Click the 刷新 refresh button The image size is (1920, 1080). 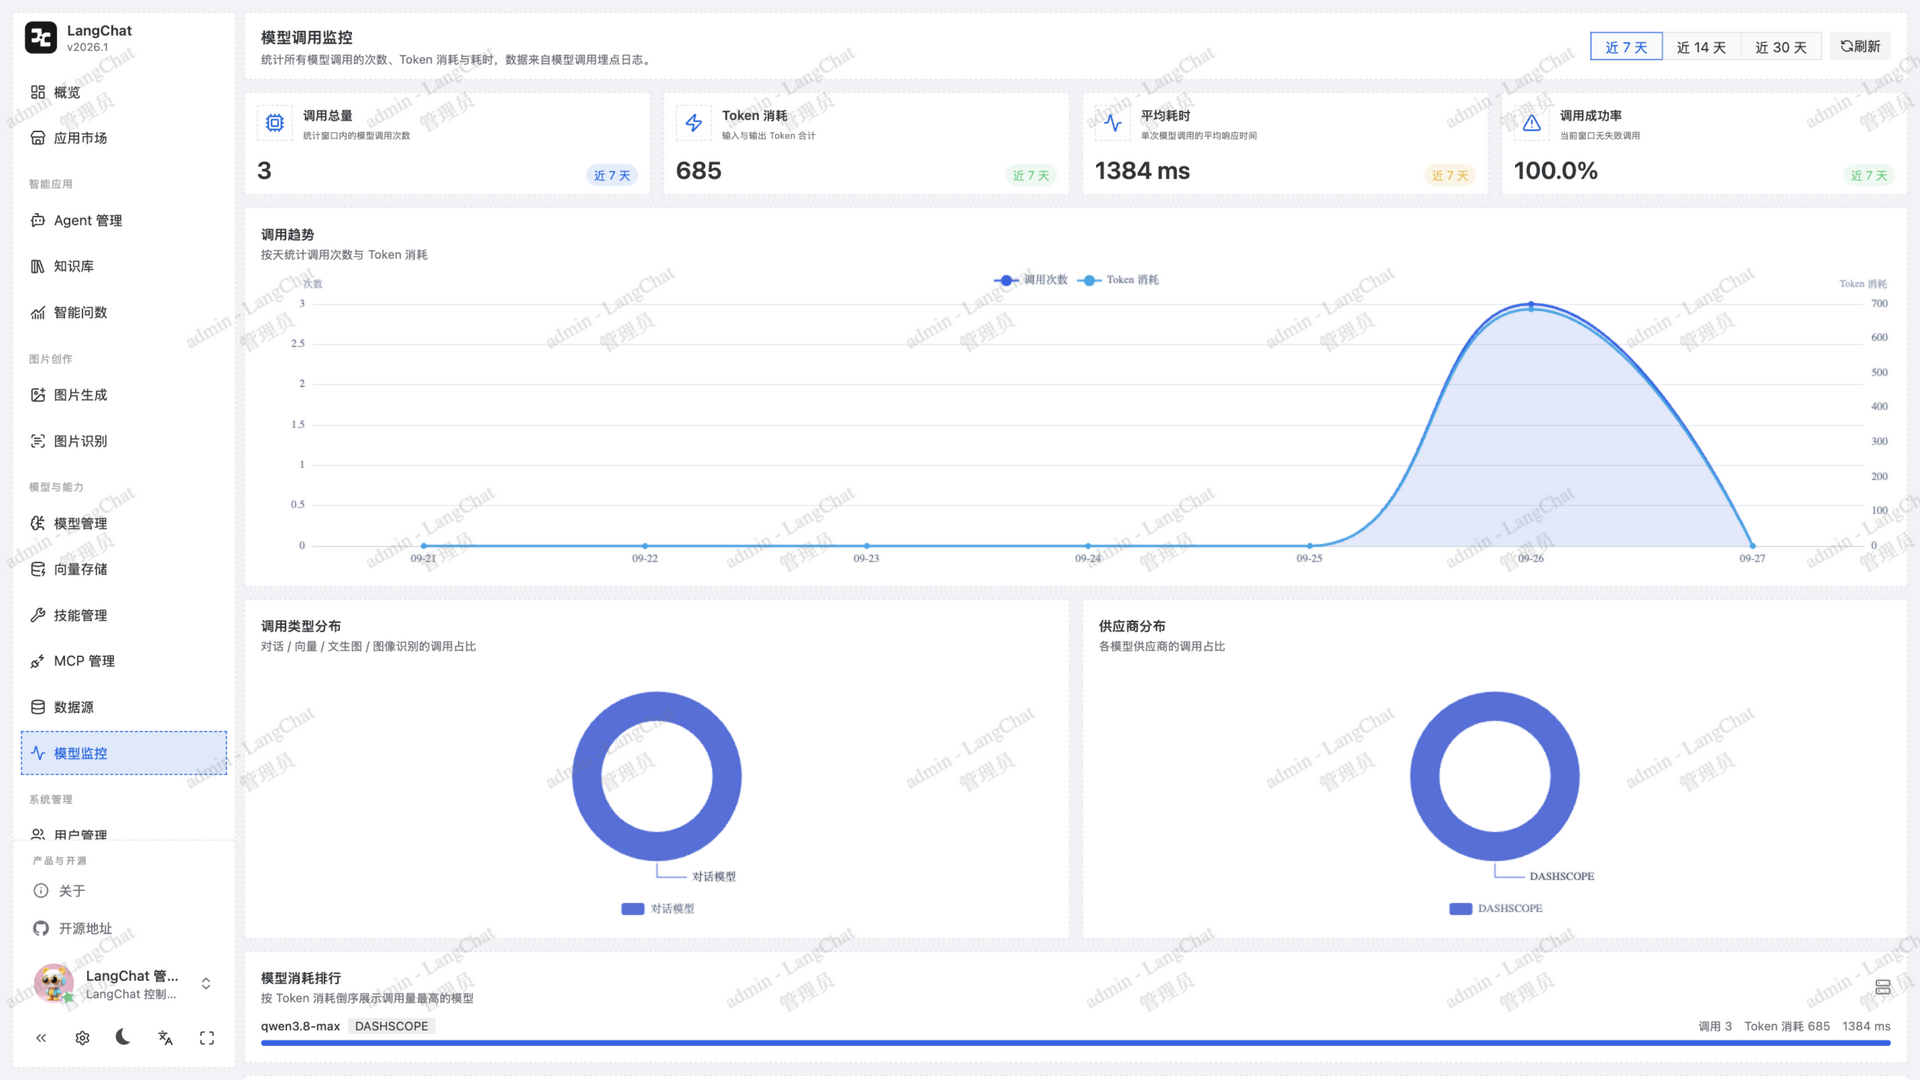(x=1860, y=46)
